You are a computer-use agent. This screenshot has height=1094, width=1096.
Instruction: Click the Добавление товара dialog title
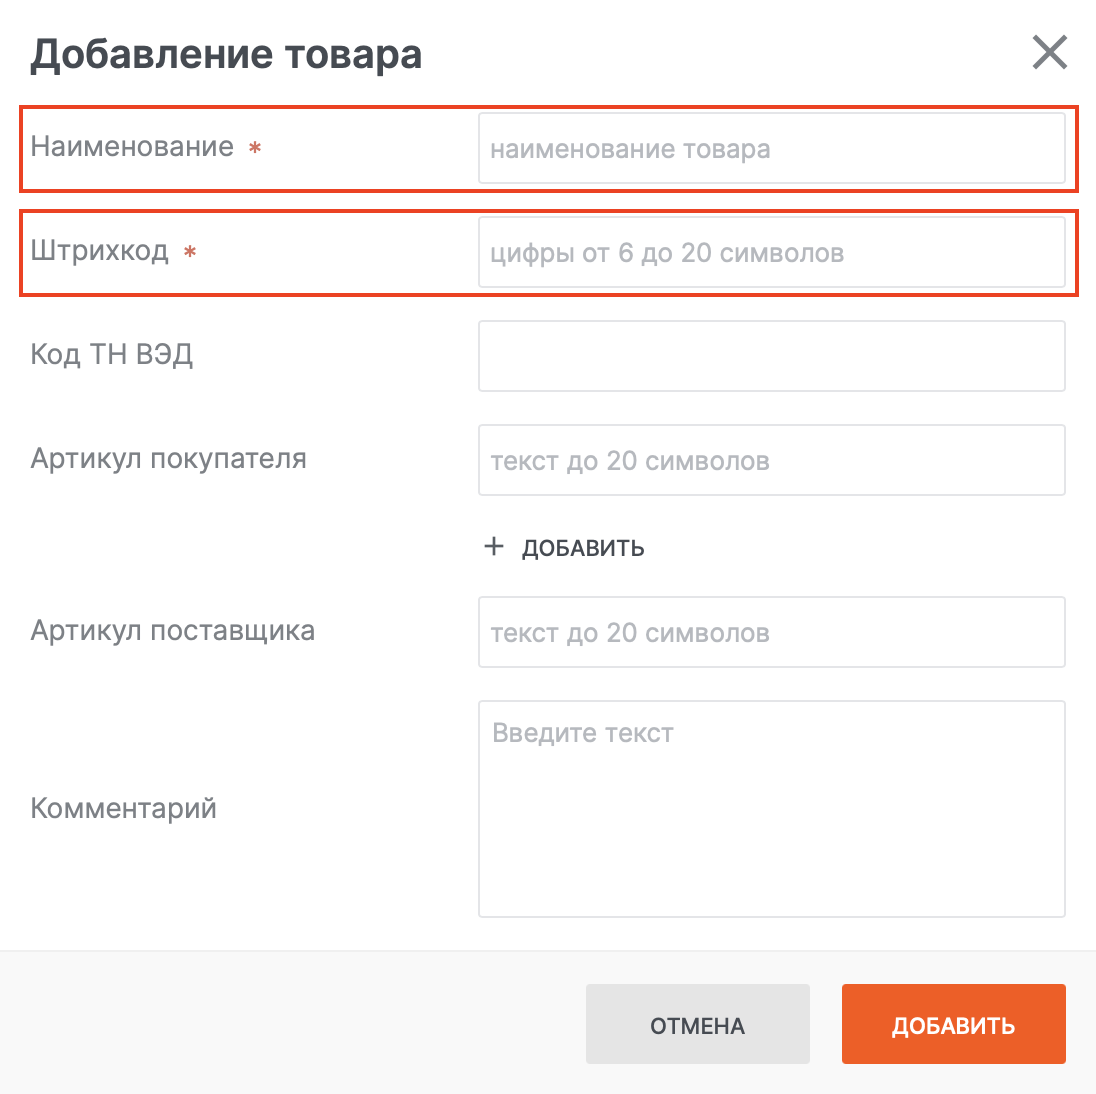click(x=226, y=54)
